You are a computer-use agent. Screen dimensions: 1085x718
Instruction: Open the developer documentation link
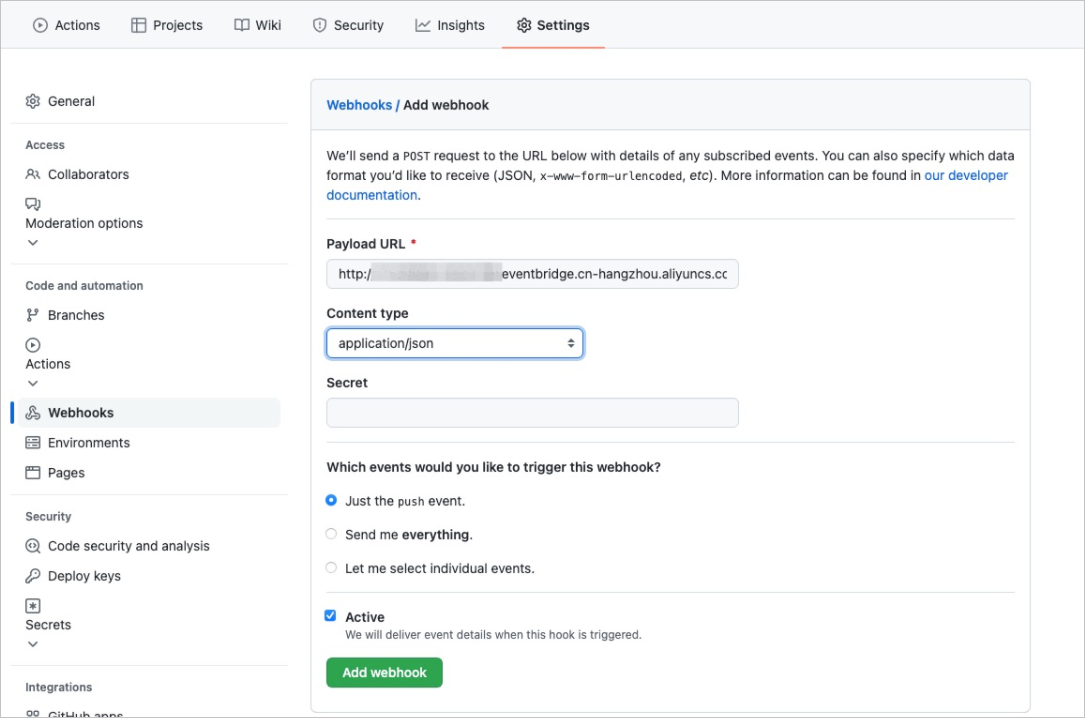coord(965,175)
